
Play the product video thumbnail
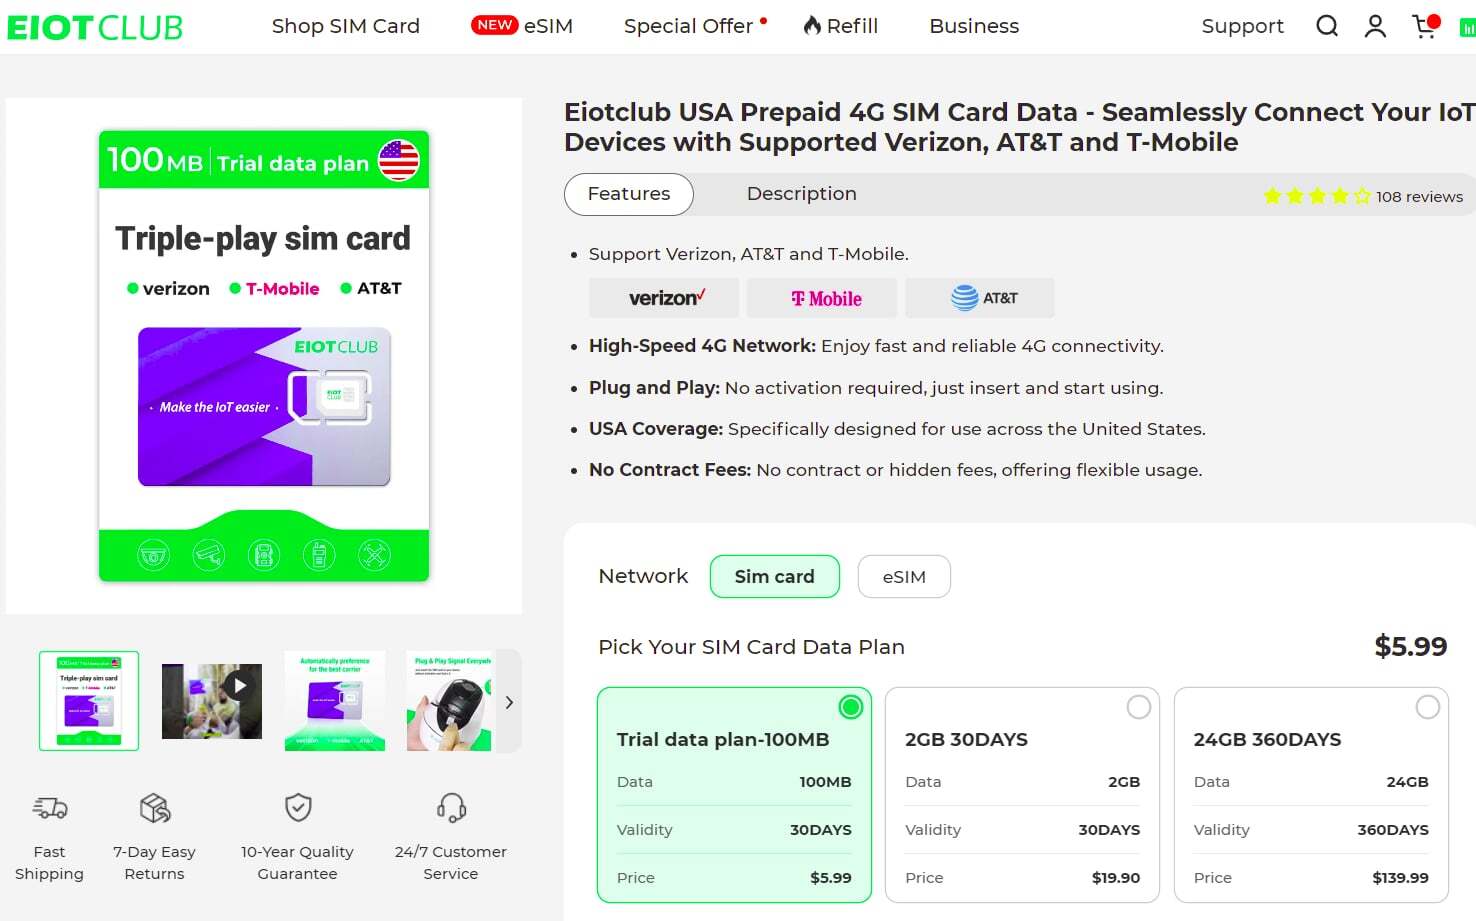coord(212,701)
